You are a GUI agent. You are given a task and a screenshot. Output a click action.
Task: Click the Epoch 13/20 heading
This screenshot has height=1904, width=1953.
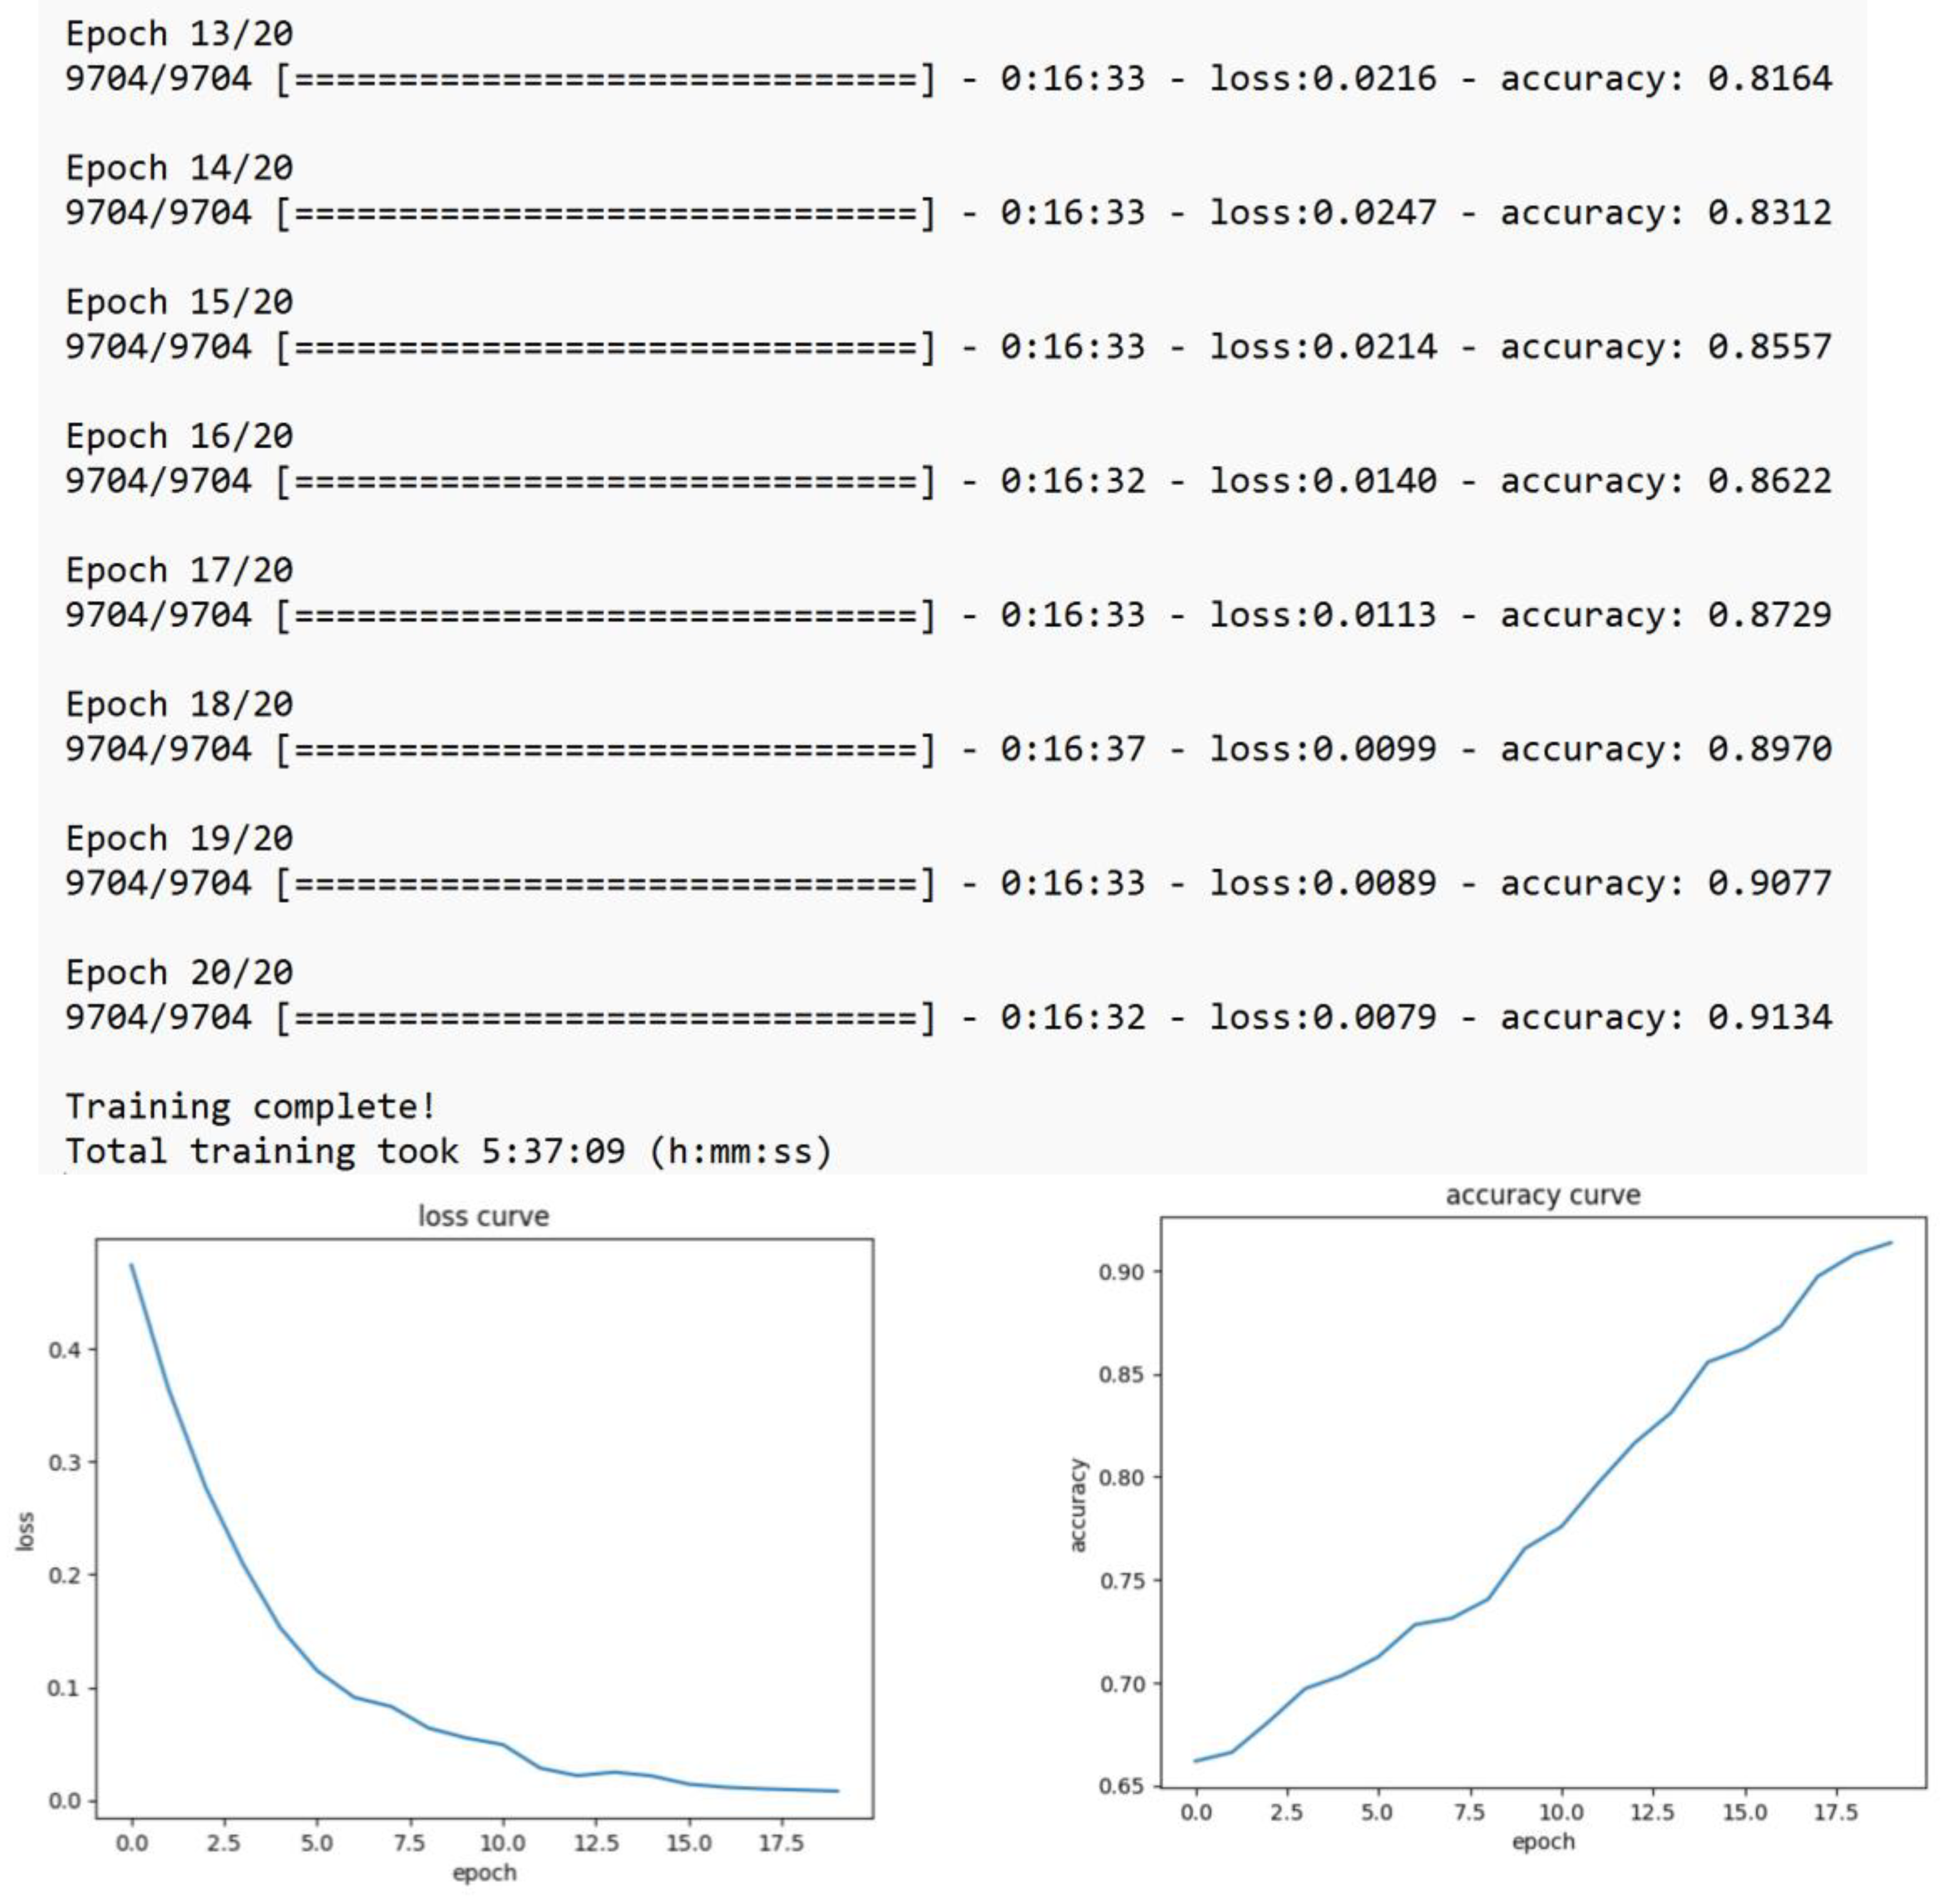179,34
